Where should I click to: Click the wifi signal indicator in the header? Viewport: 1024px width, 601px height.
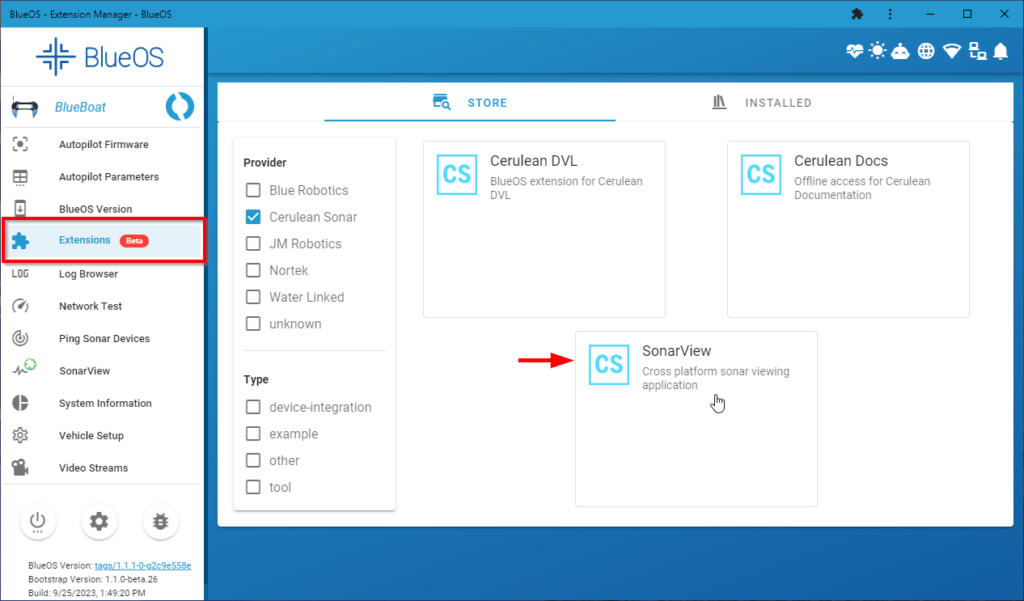click(950, 50)
